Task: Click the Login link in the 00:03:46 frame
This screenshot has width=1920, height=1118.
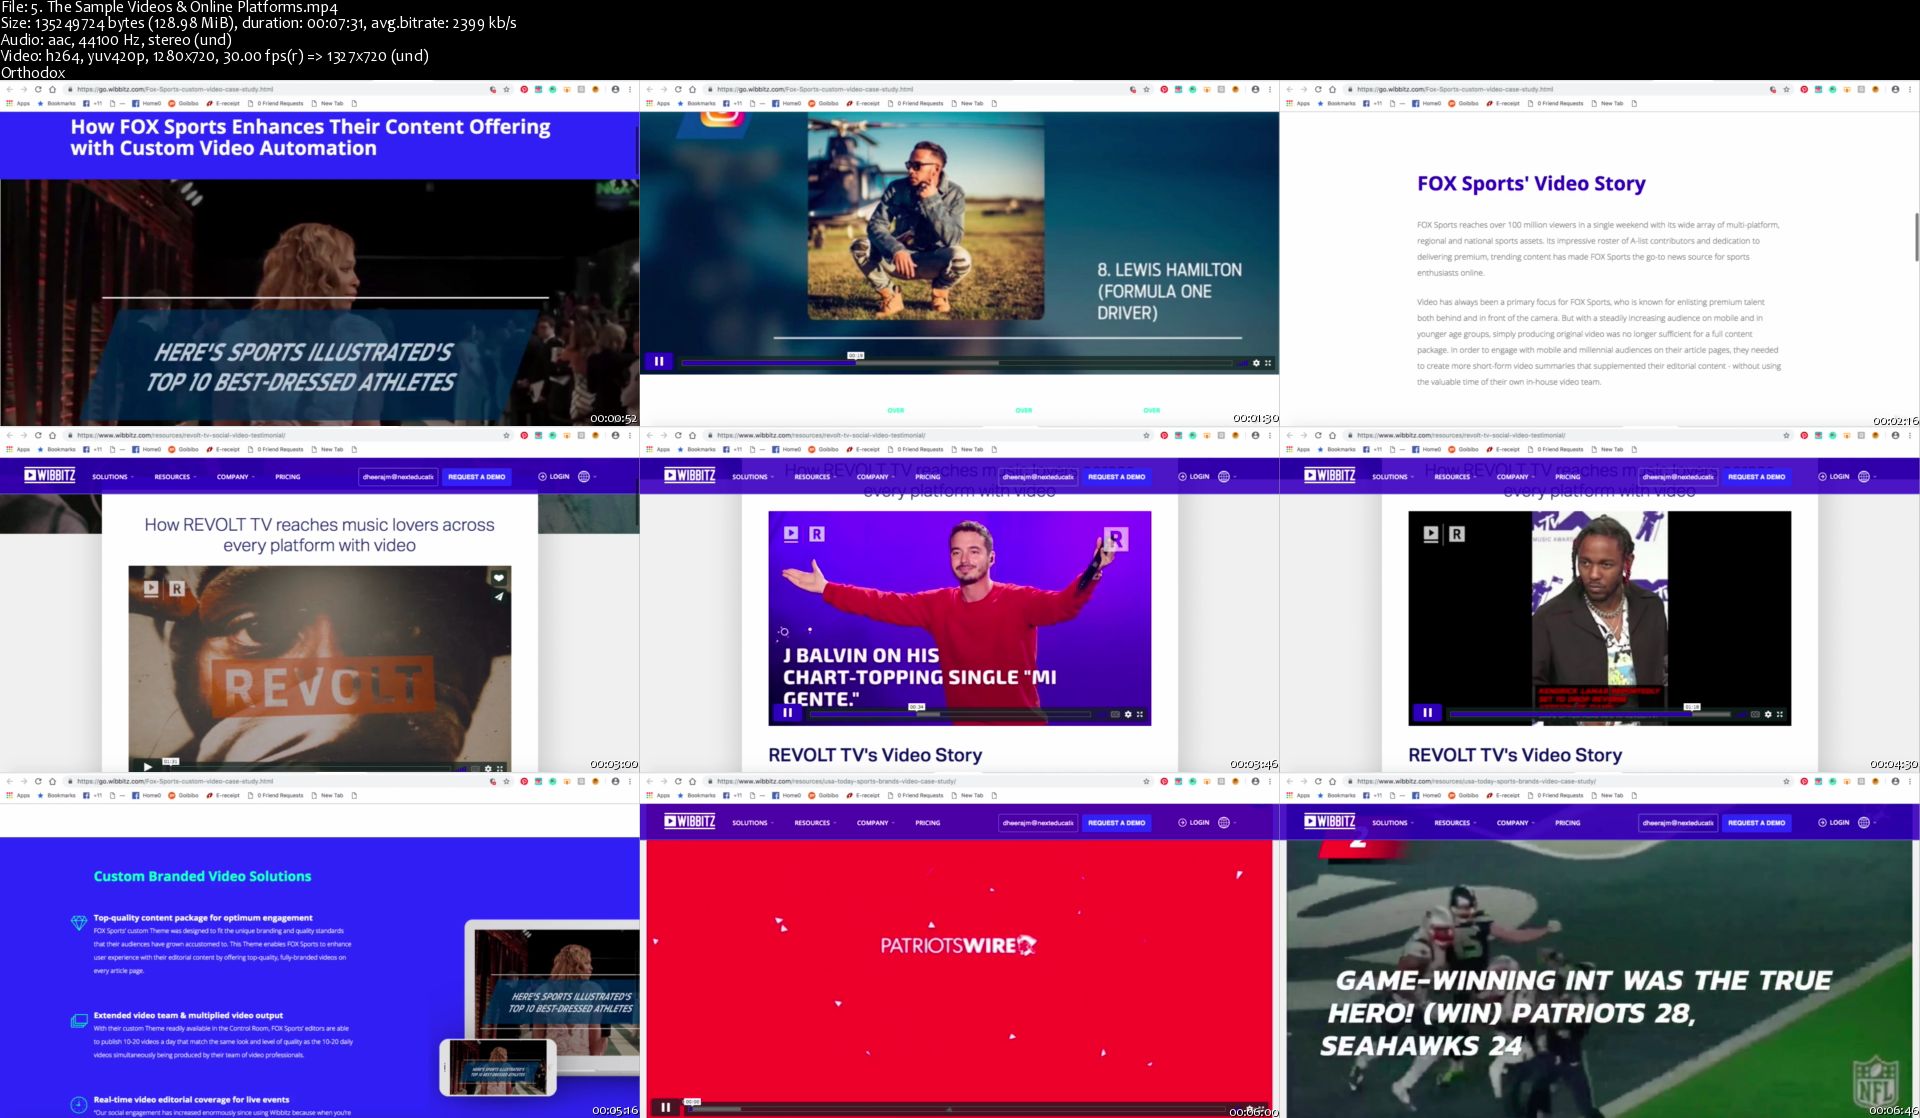Action: [x=1194, y=477]
